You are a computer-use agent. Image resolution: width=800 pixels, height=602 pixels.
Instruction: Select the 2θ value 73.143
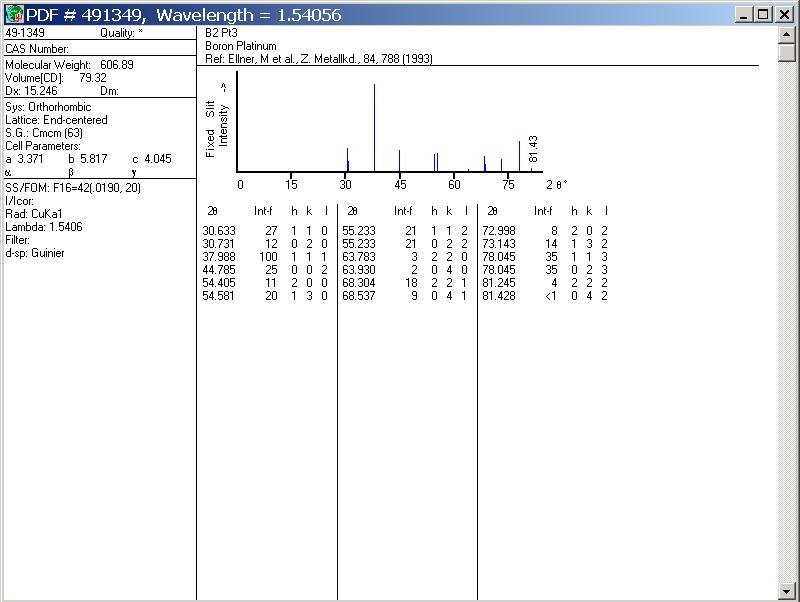(x=499, y=244)
